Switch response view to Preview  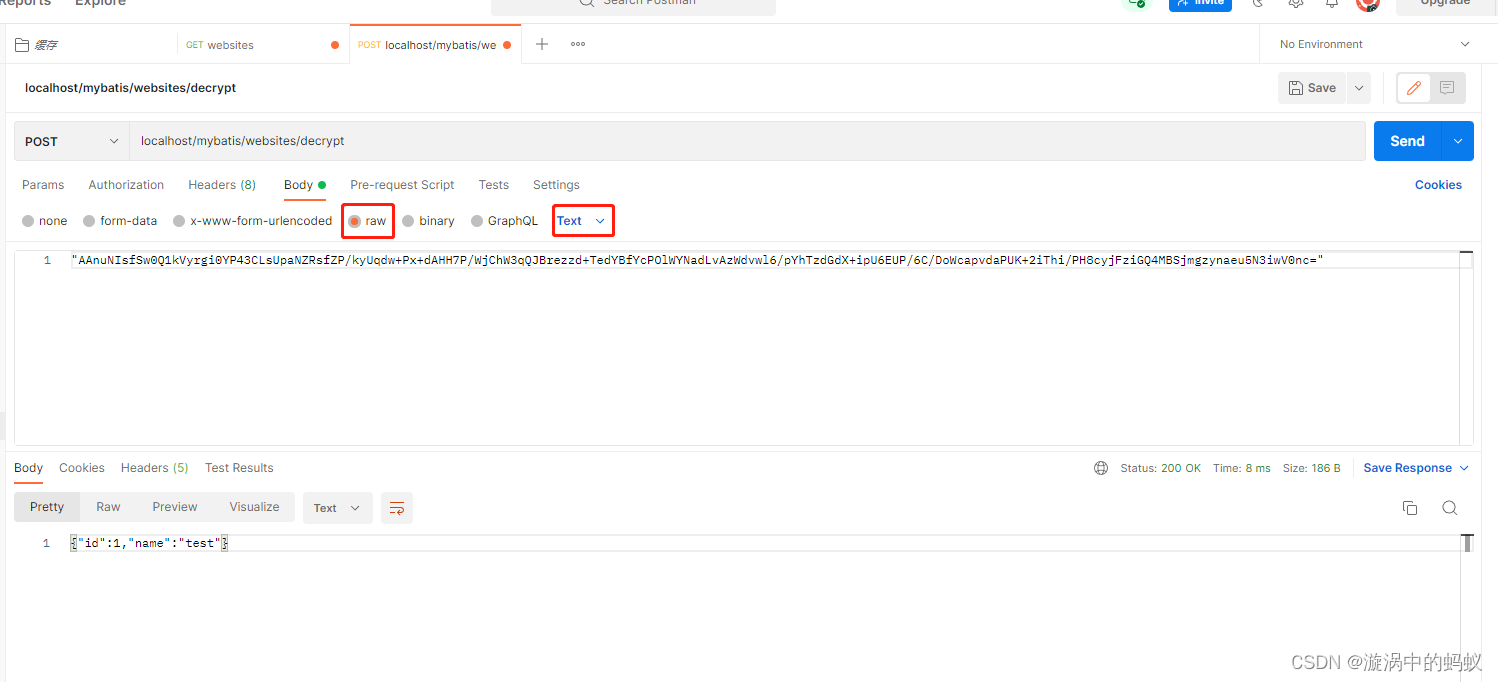click(x=175, y=507)
